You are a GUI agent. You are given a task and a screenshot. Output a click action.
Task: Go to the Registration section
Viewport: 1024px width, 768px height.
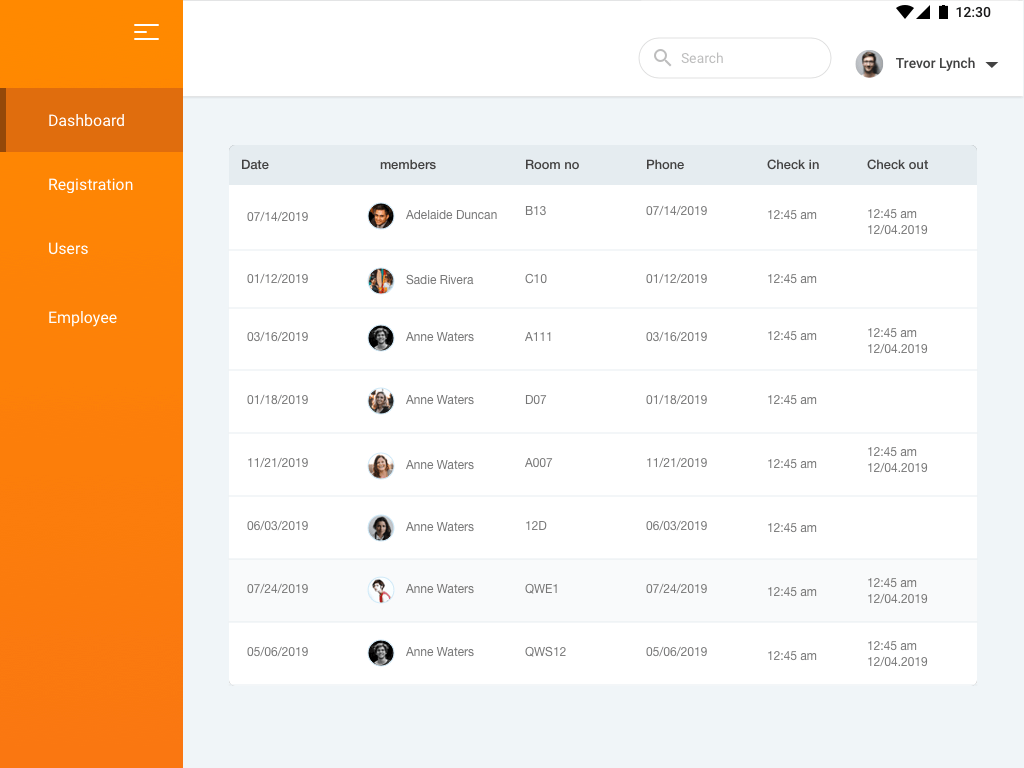point(90,185)
